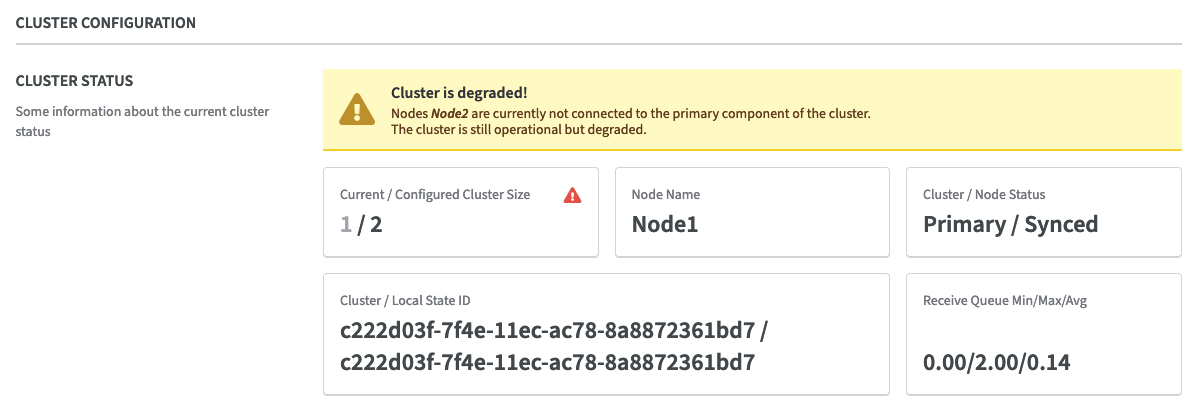Click the "Cluster is degraded!" alert heading
The height and width of the screenshot is (417, 1198).
coord(458,93)
